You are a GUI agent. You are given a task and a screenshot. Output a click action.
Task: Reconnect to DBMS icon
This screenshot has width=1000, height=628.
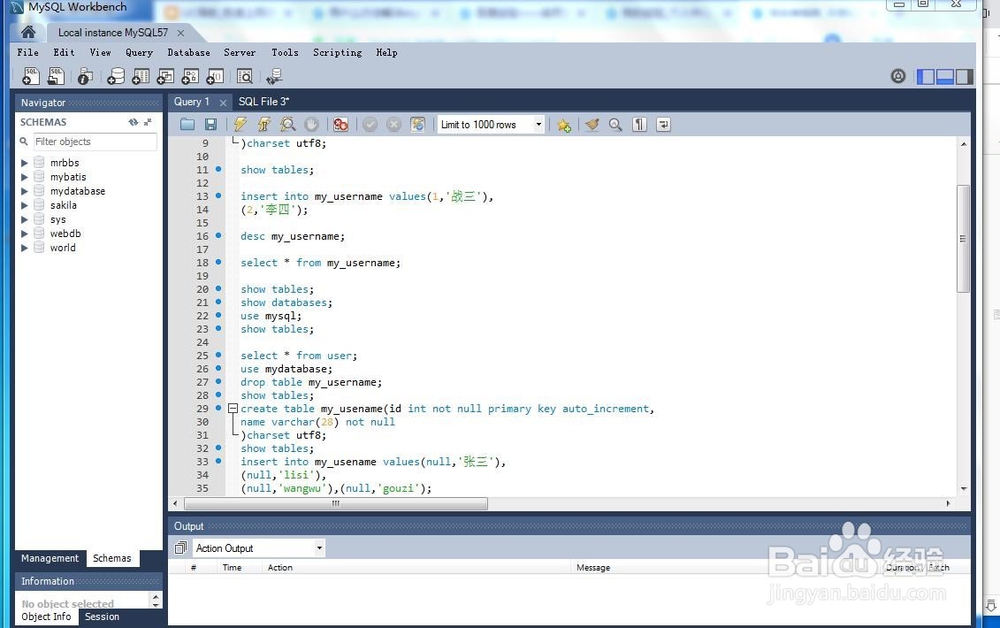click(x=275, y=77)
